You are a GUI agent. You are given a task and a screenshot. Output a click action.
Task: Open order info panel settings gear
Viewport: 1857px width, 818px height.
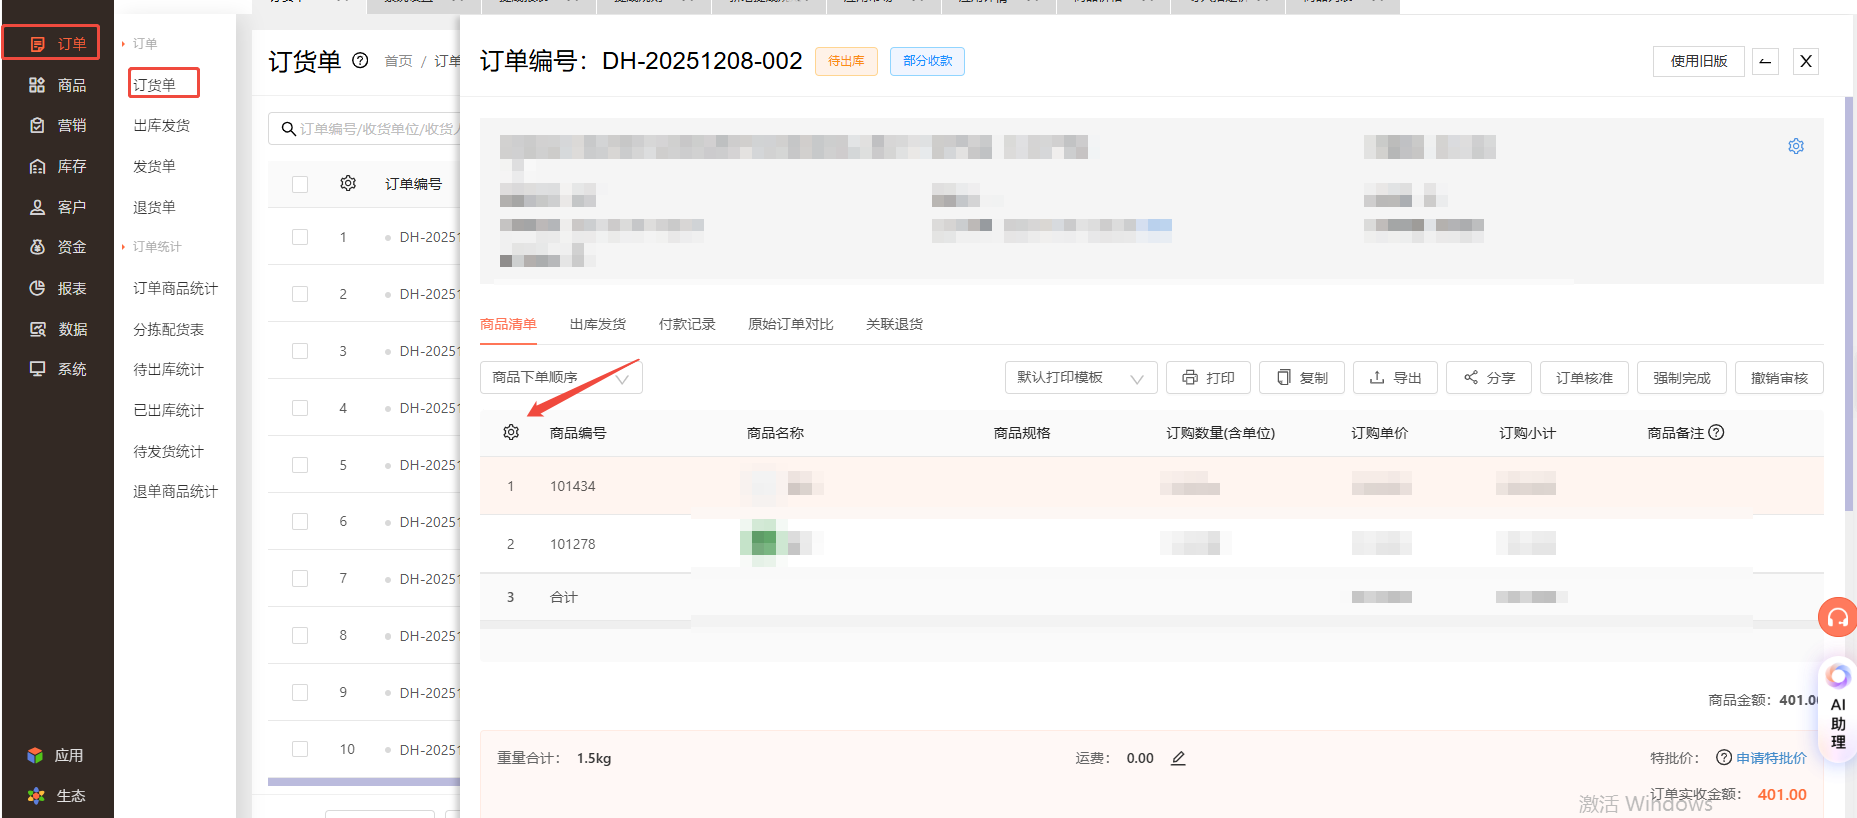(1796, 146)
